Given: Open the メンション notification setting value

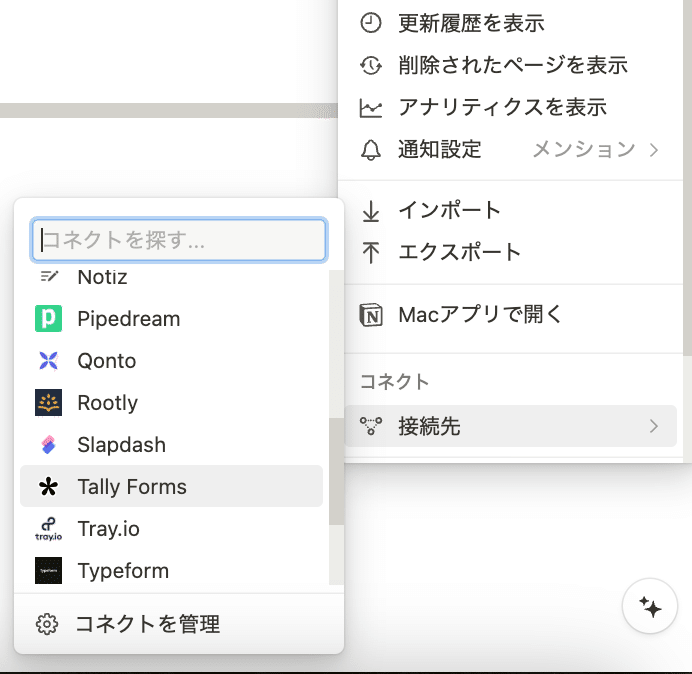Looking at the screenshot, I should (x=584, y=149).
